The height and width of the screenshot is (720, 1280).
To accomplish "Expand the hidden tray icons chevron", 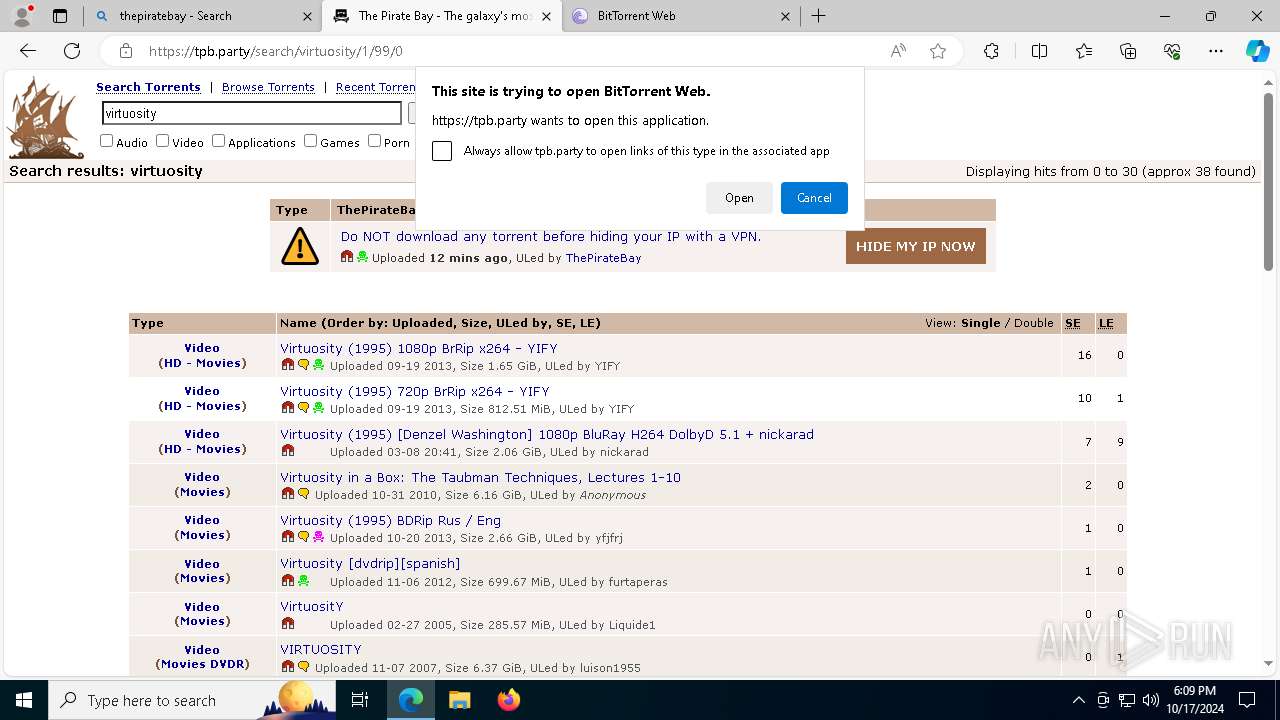I will point(1078,700).
